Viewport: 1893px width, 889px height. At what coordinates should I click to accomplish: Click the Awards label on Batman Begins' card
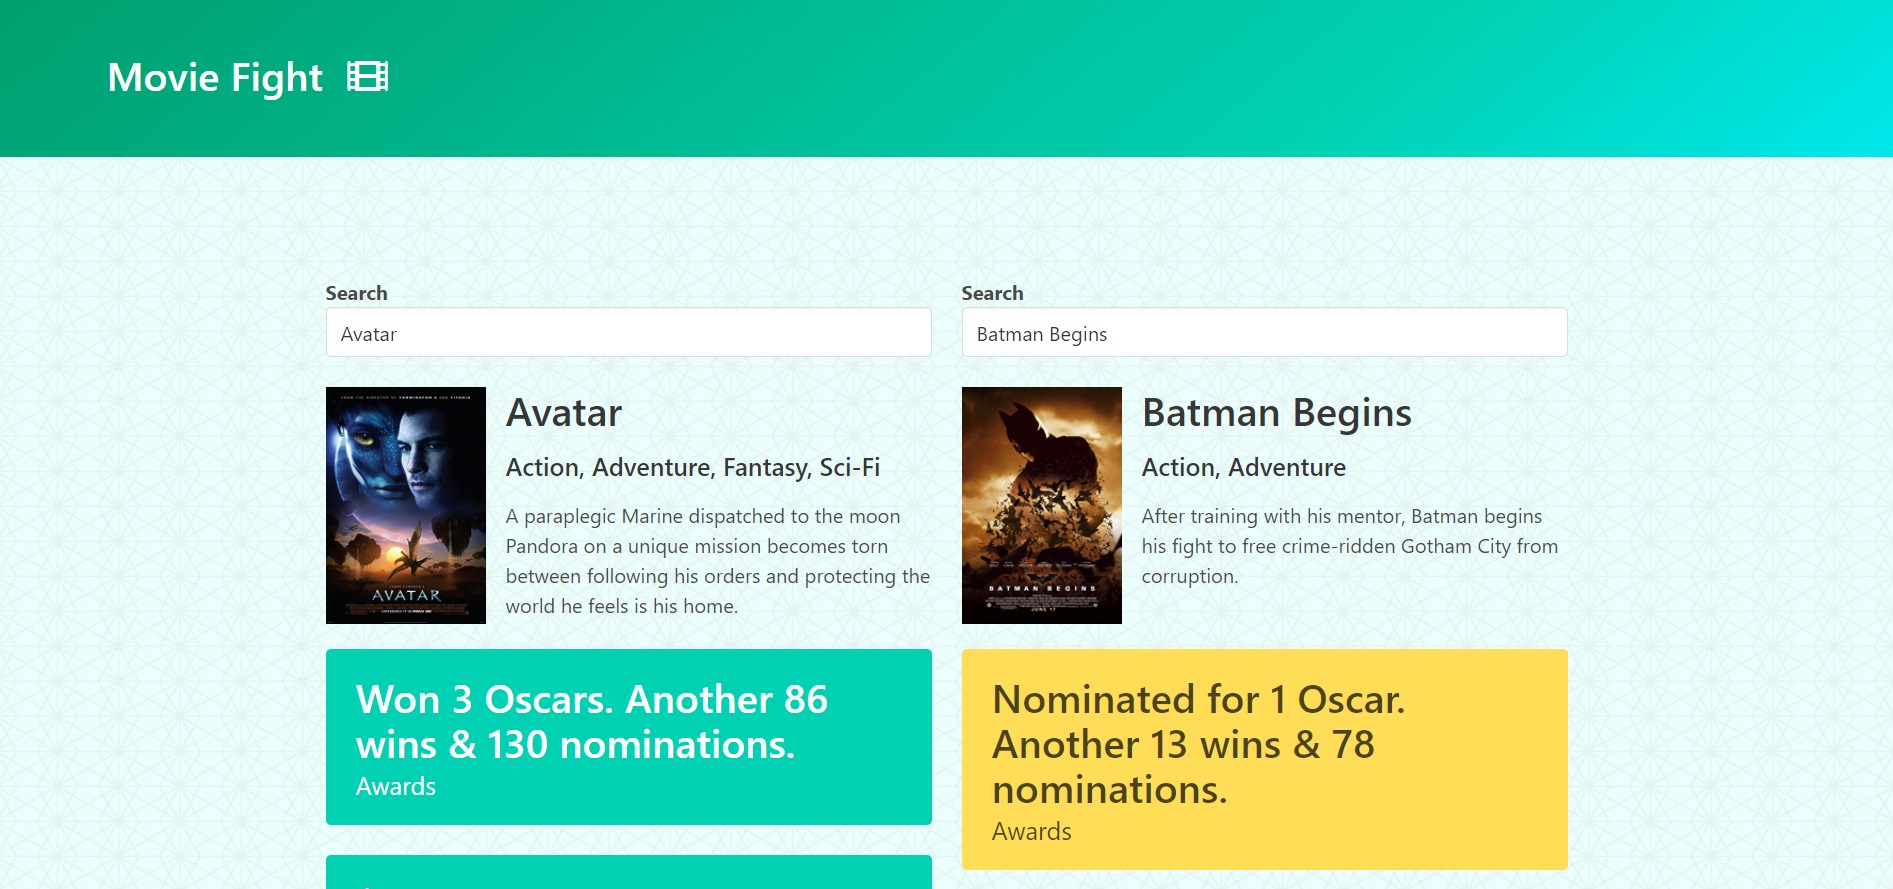pos(1031,831)
